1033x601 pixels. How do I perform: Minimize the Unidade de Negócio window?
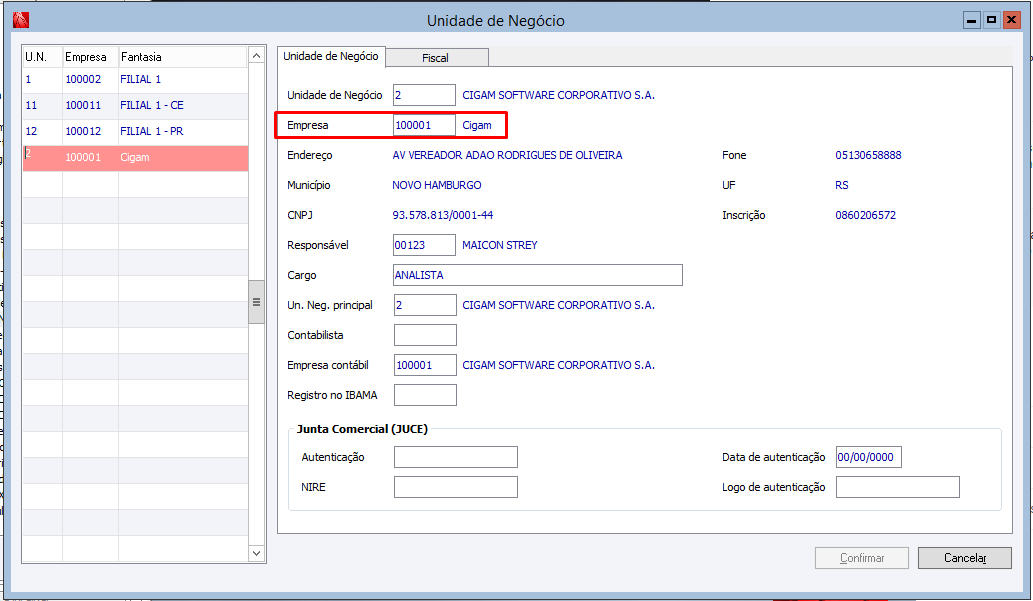[971, 20]
